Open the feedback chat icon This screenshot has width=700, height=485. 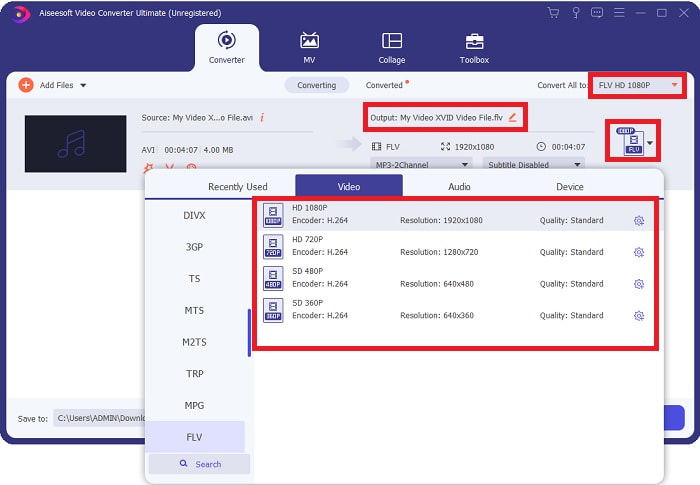click(597, 13)
